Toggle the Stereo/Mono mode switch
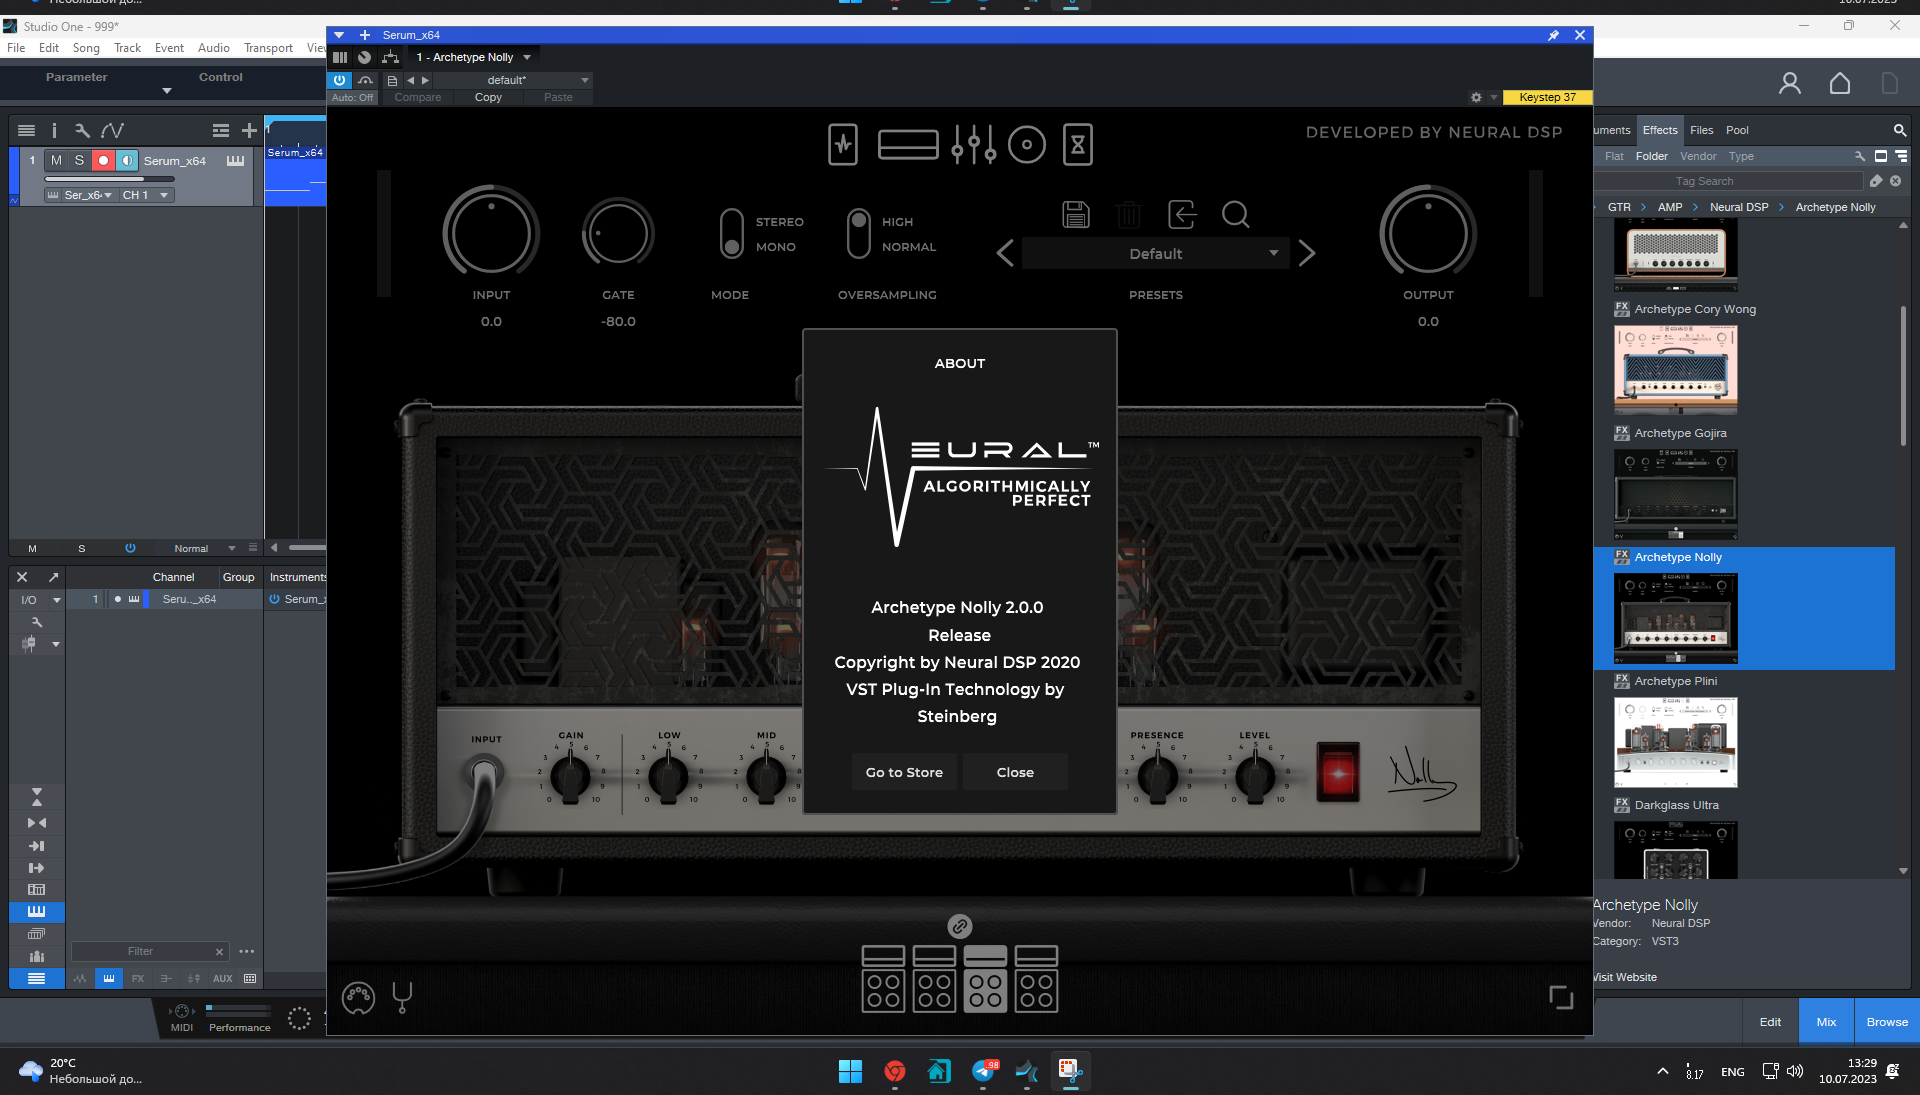Viewport: 1920px width, 1095px height. pyautogui.click(x=732, y=234)
